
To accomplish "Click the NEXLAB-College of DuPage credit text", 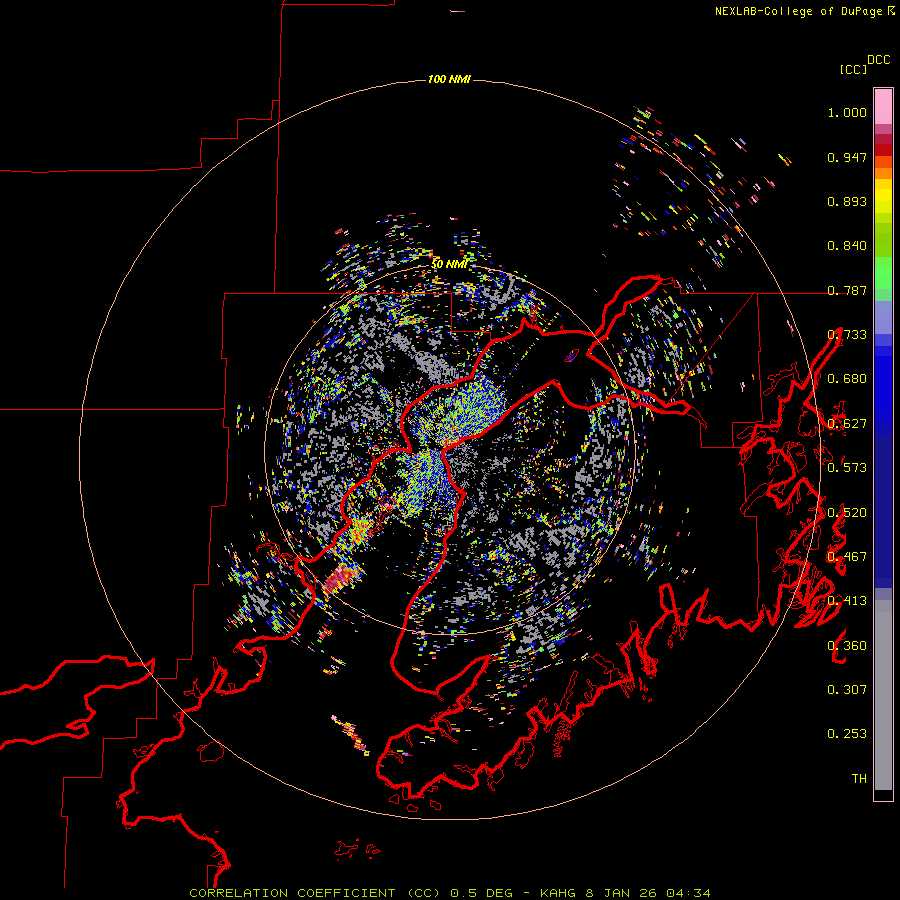I will (804, 11).
